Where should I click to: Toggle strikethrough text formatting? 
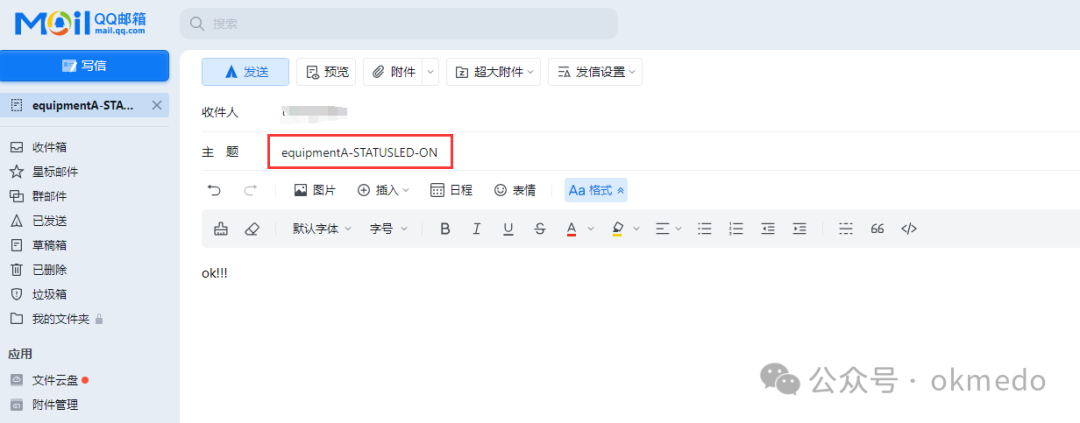[x=540, y=229]
